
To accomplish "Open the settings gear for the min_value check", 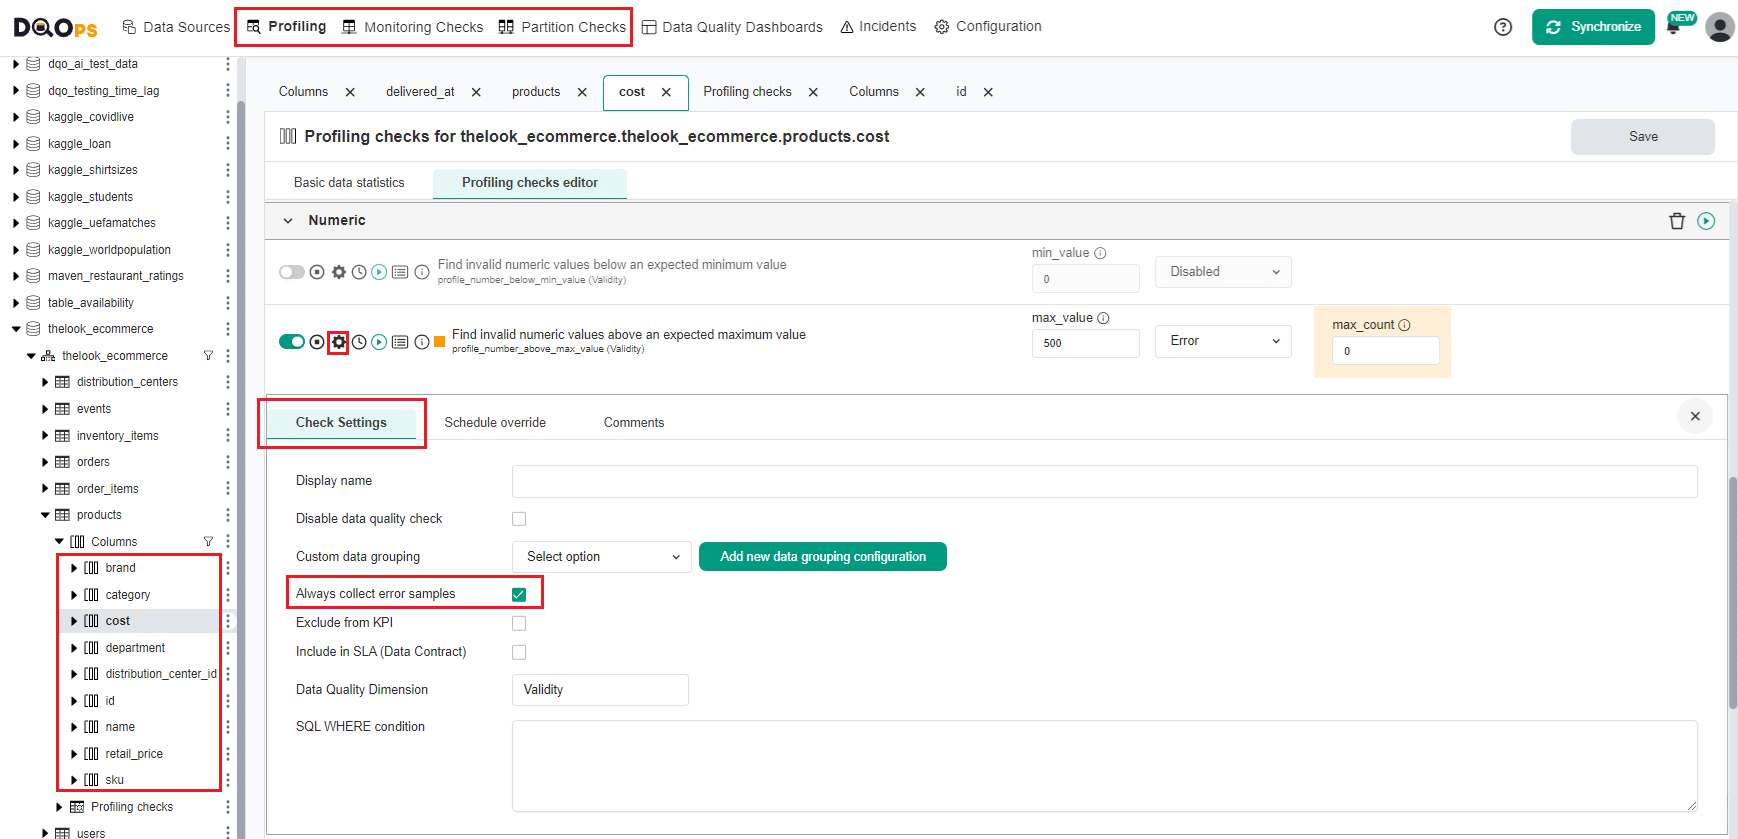I will coord(339,272).
